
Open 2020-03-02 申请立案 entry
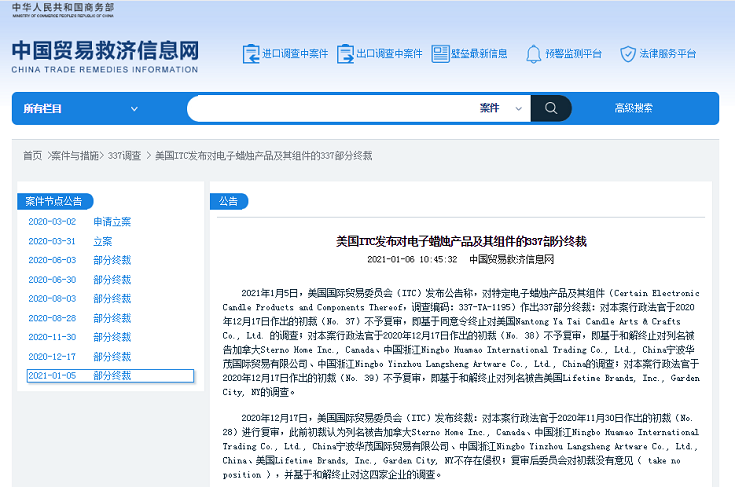[80, 222]
